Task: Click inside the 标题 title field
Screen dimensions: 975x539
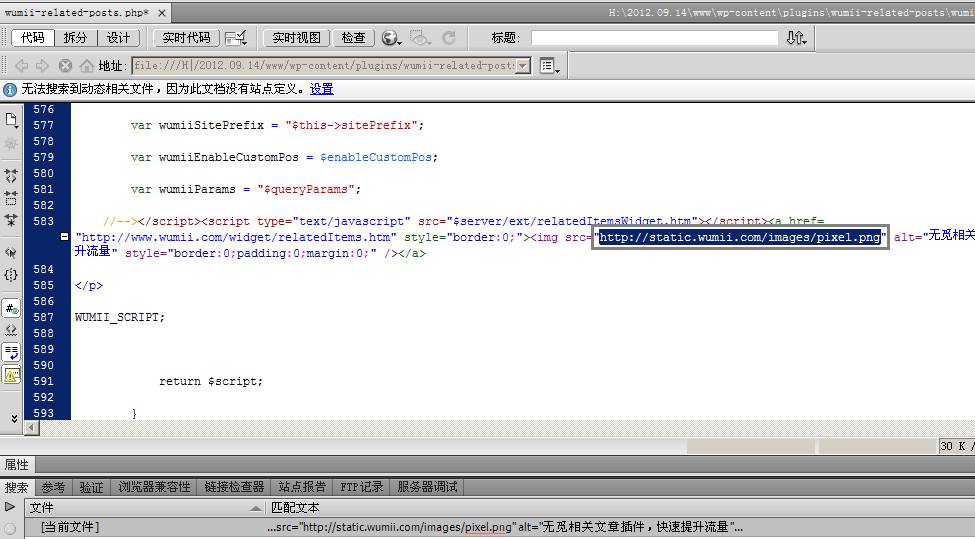Action: [655, 38]
